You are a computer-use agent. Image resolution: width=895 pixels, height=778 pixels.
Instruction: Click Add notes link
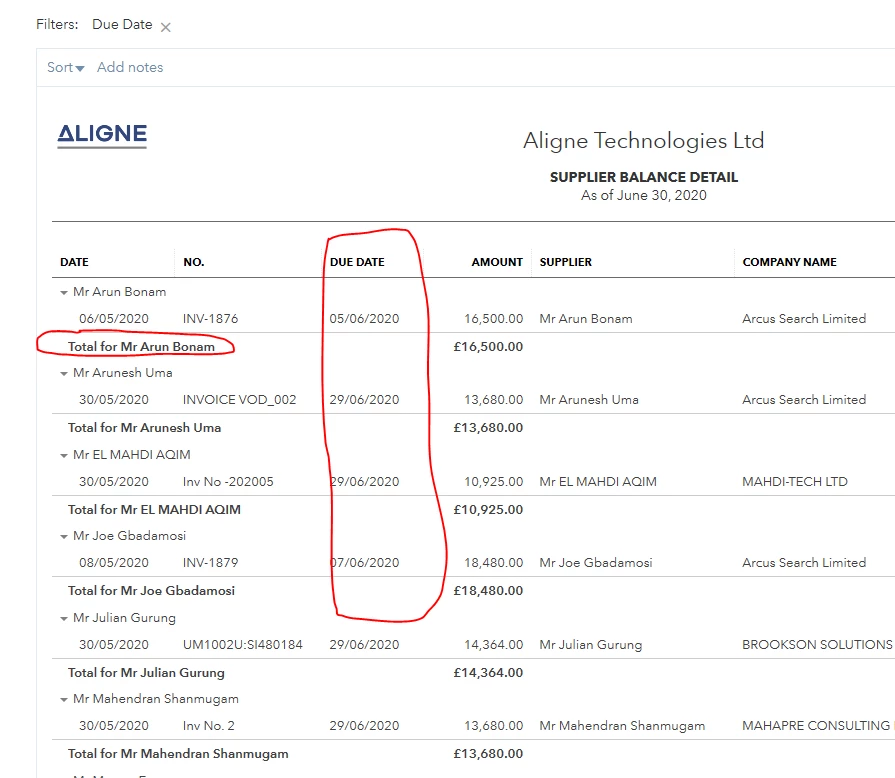tap(130, 67)
